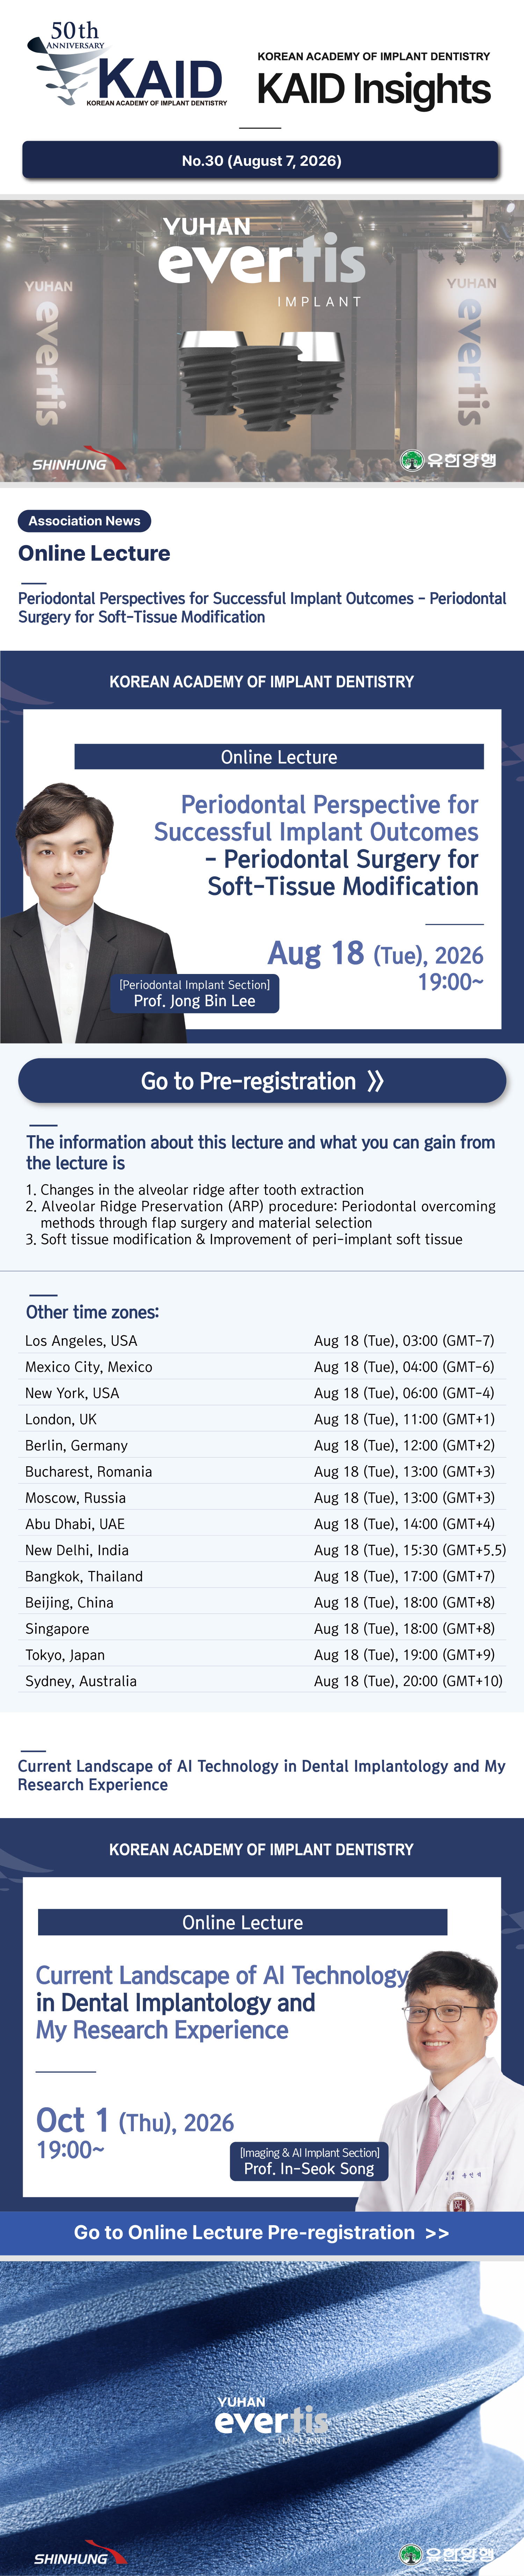Open the Periodontal Perspectives lecture title link
The width and height of the screenshot is (524, 2576).
[262, 607]
